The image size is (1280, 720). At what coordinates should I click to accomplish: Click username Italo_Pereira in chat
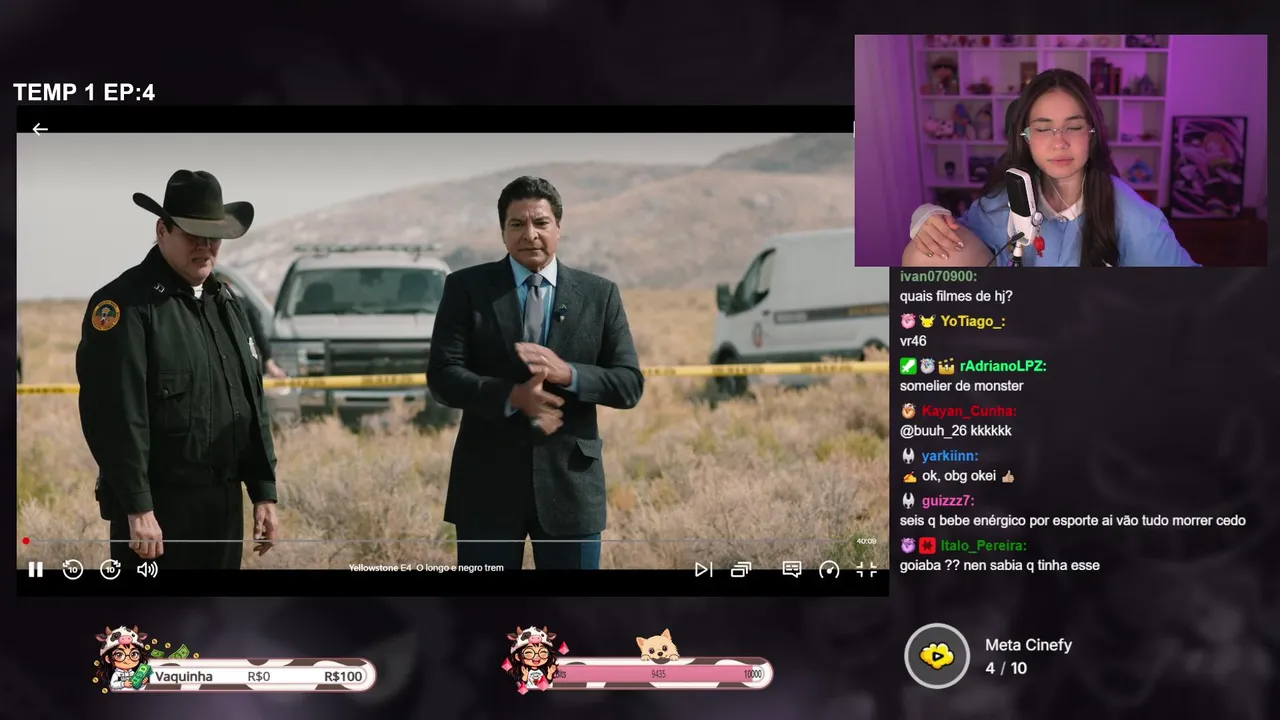[983, 546]
